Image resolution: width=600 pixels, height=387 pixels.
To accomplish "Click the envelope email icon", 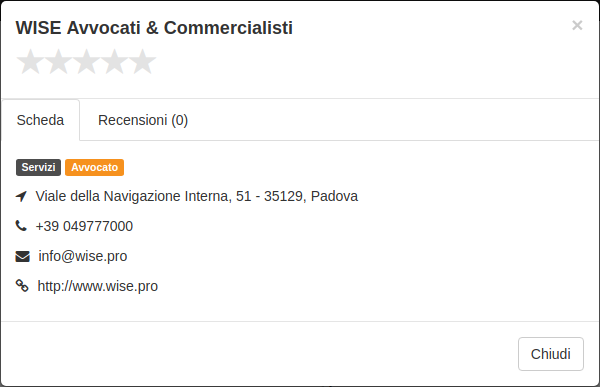I will coord(22,256).
